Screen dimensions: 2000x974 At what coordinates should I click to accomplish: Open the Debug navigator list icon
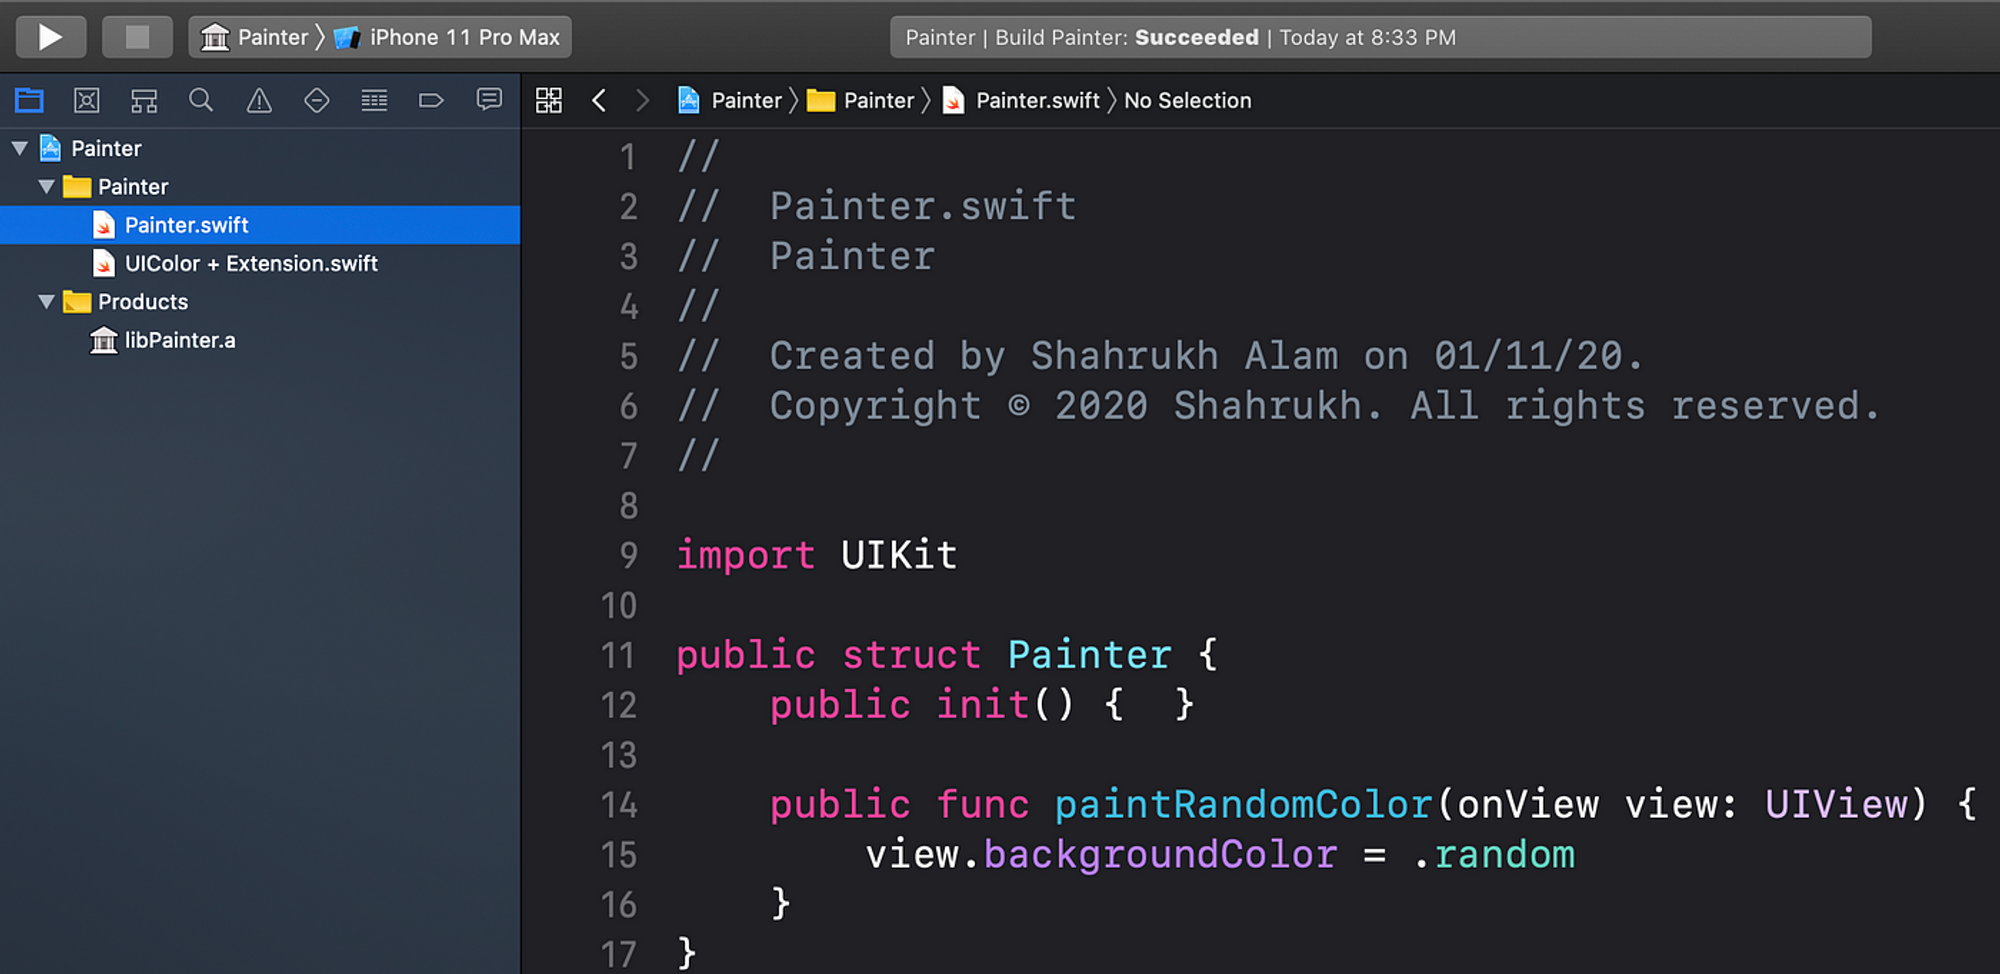click(374, 100)
